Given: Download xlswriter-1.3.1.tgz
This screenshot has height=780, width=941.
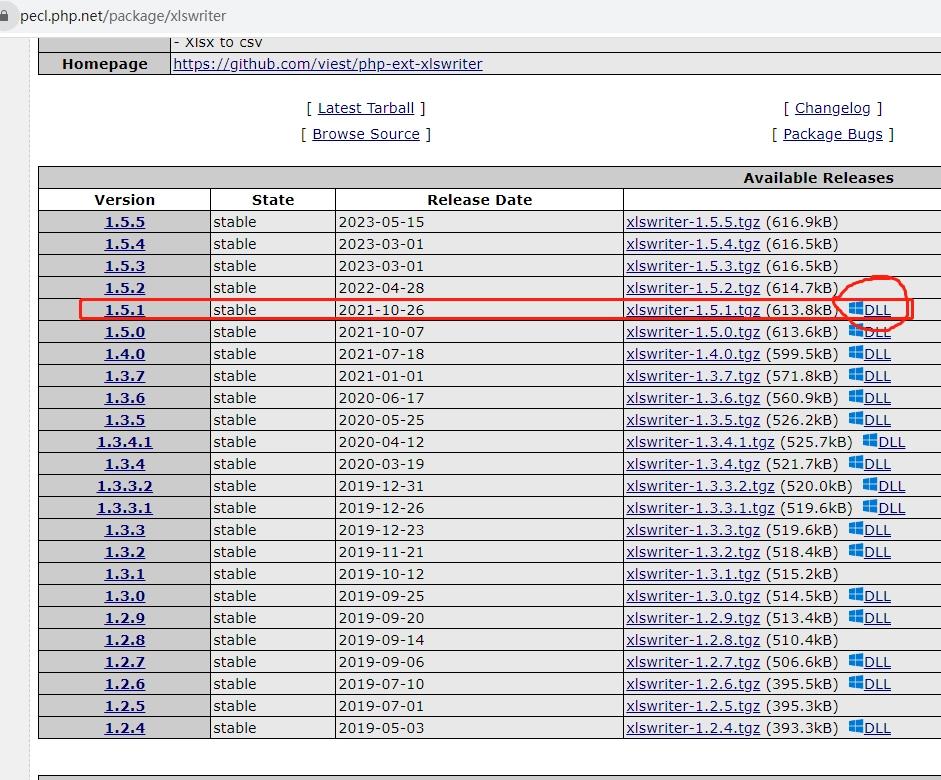Looking at the screenshot, I should coord(693,574).
